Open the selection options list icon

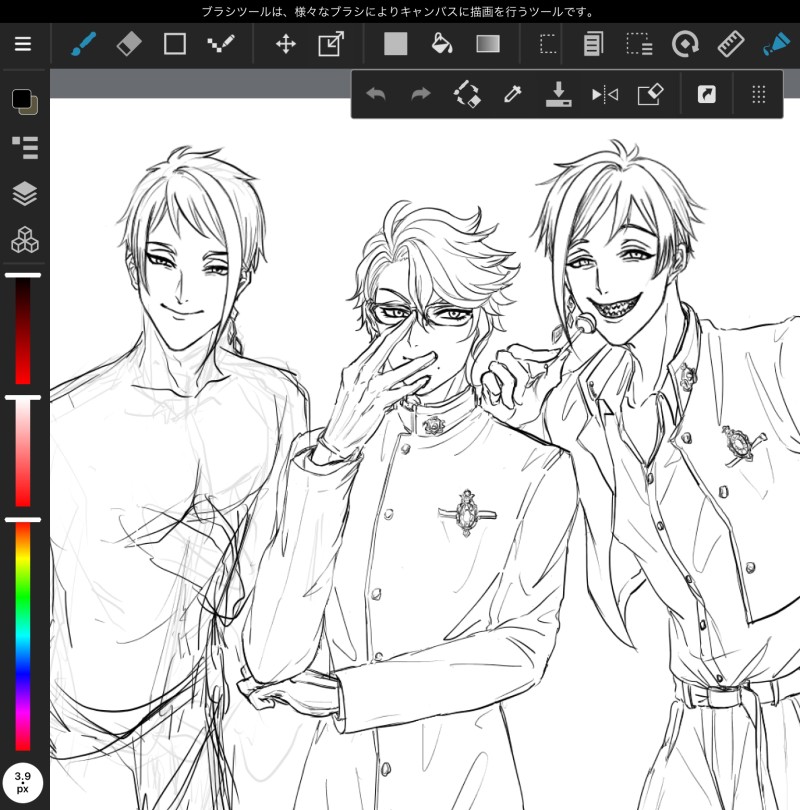click(639, 44)
